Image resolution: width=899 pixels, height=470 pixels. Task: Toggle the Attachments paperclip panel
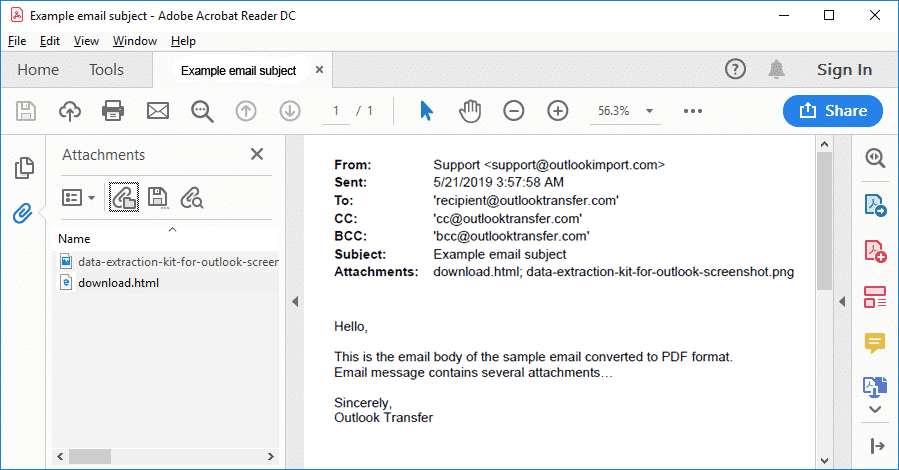[x=22, y=213]
